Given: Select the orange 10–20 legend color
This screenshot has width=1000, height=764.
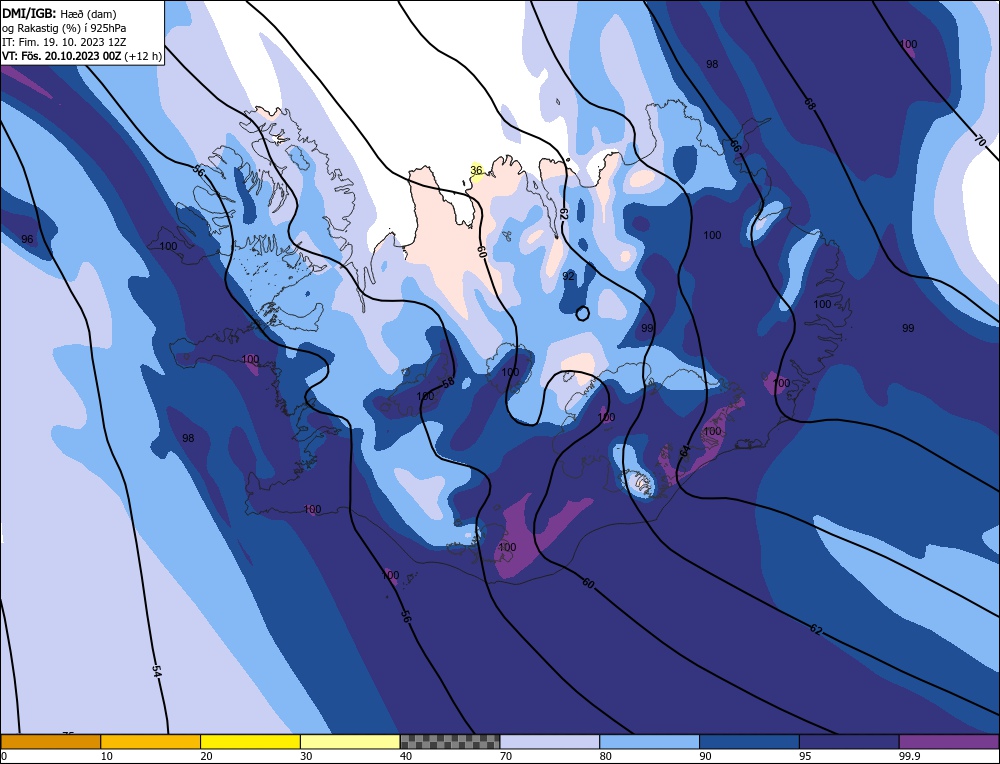Looking at the screenshot, I should 151,742.
